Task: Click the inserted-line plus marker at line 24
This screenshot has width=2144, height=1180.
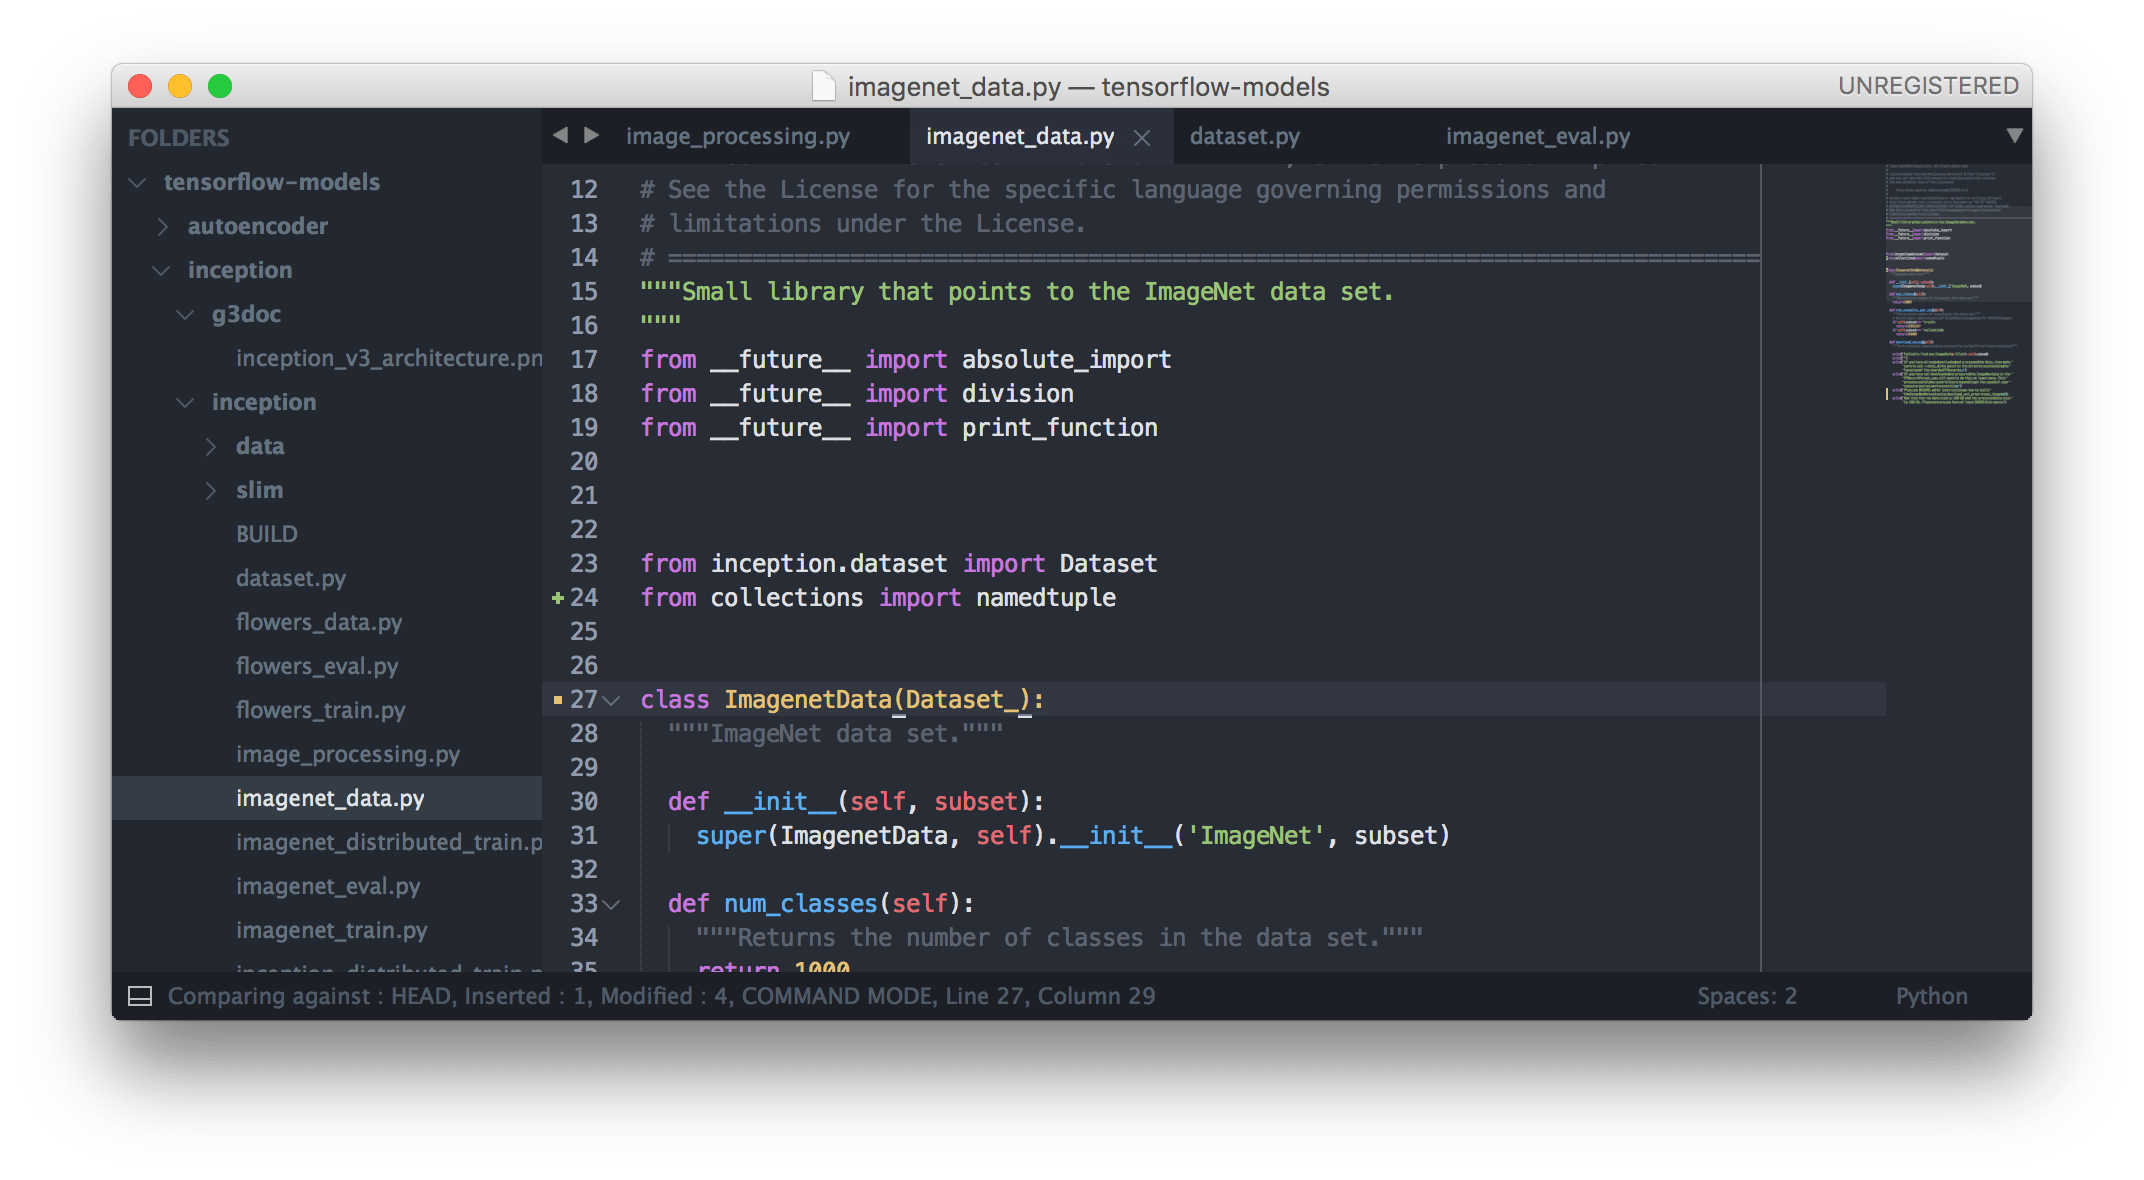Action: click(558, 597)
